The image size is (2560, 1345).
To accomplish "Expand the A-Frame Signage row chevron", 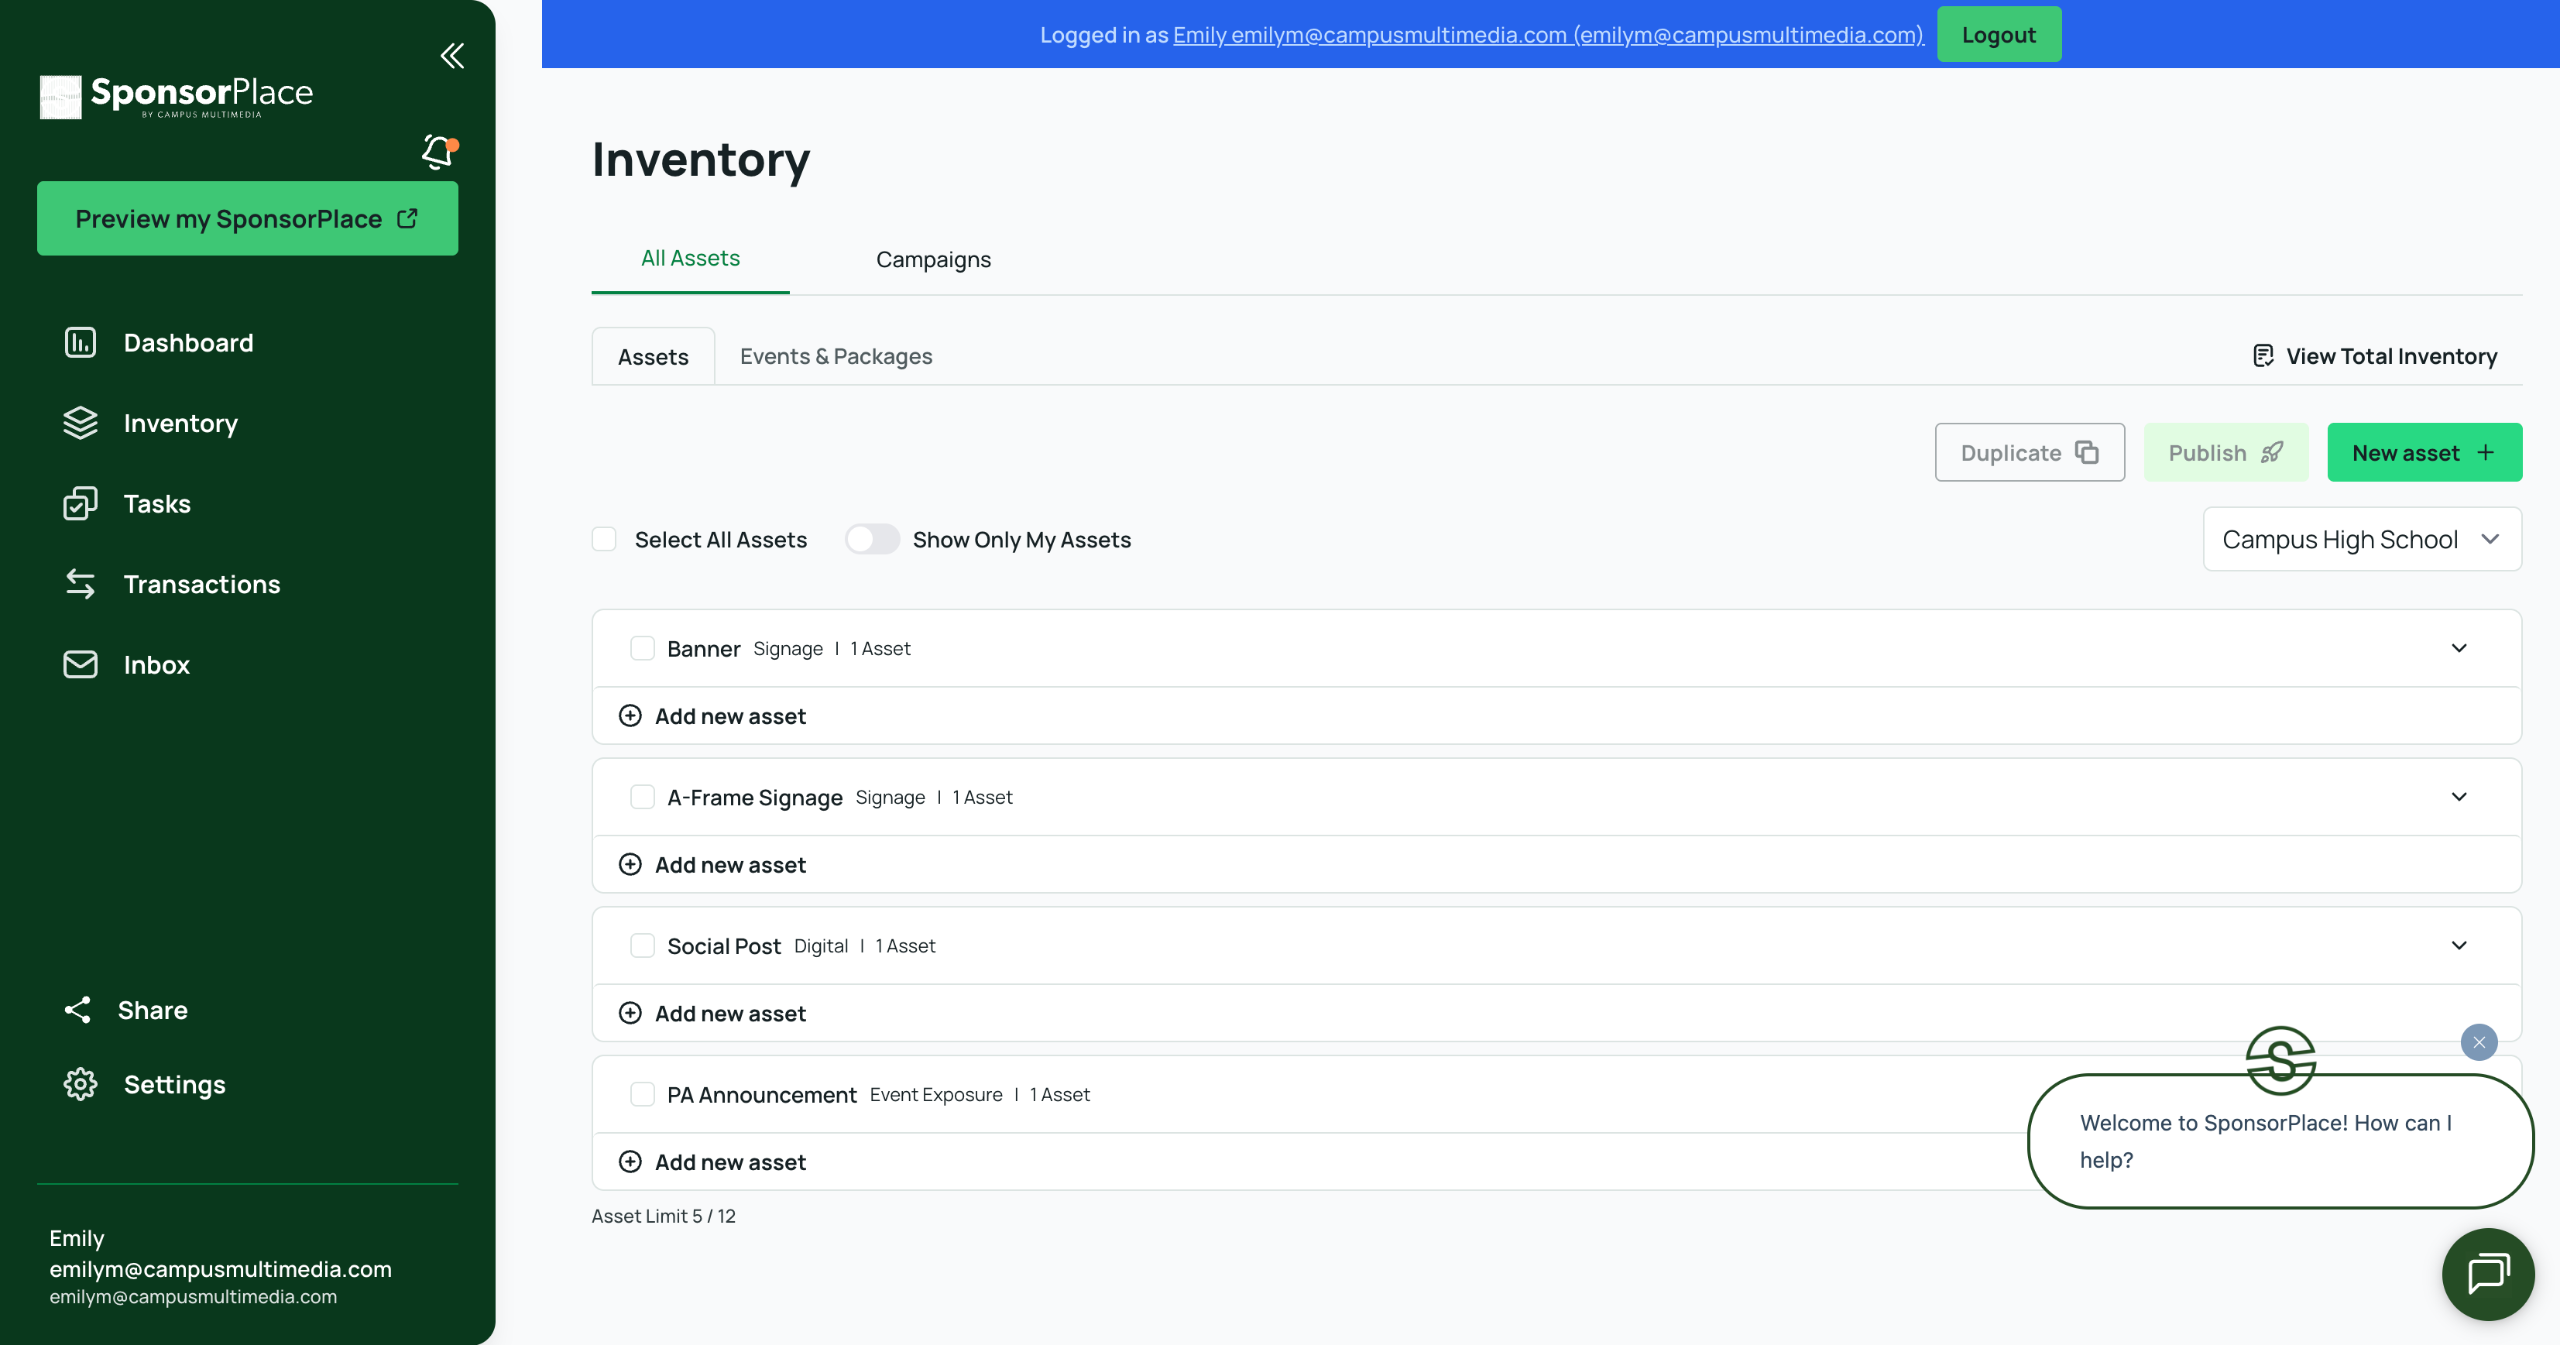I will click(2459, 797).
